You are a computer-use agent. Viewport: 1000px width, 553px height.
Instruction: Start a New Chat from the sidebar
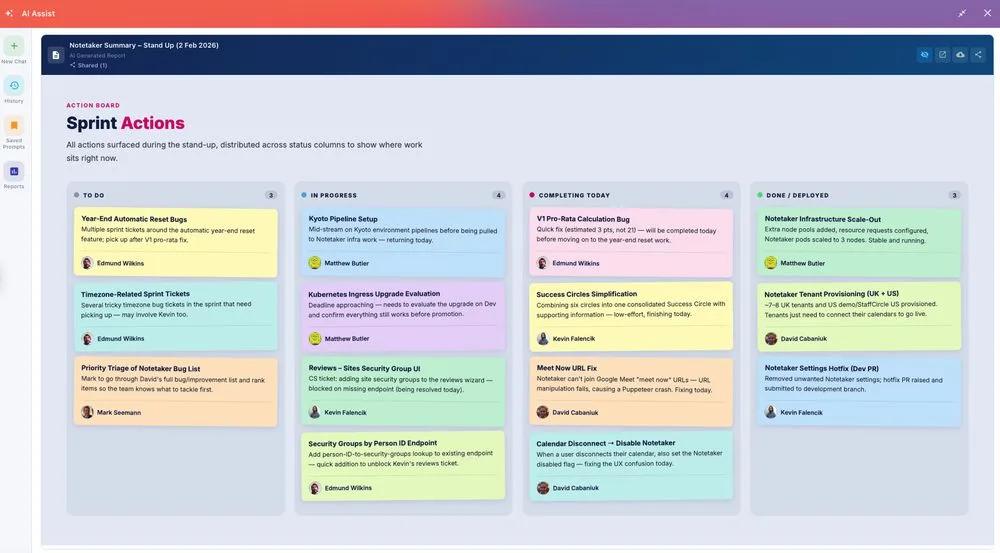coord(14,47)
